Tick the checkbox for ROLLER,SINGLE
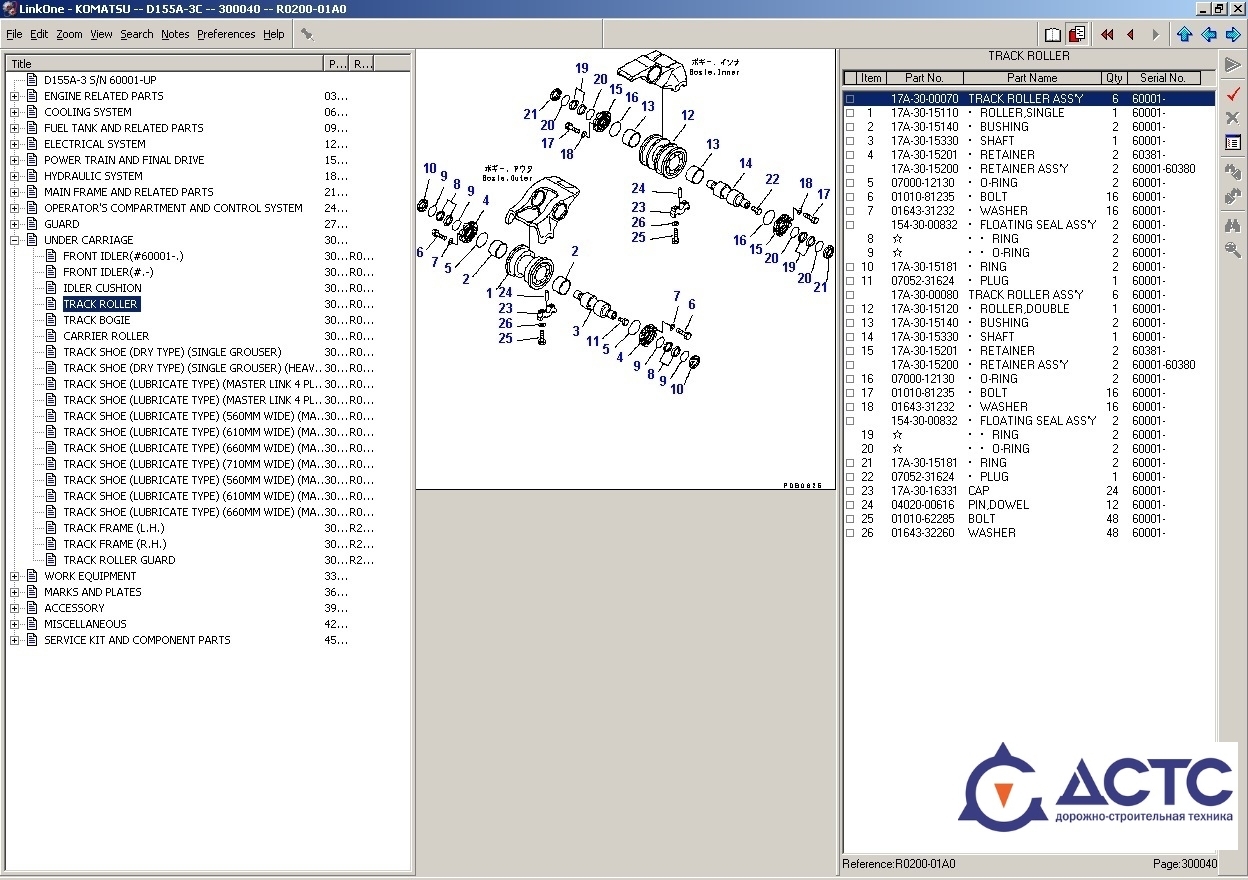 pyautogui.click(x=850, y=113)
